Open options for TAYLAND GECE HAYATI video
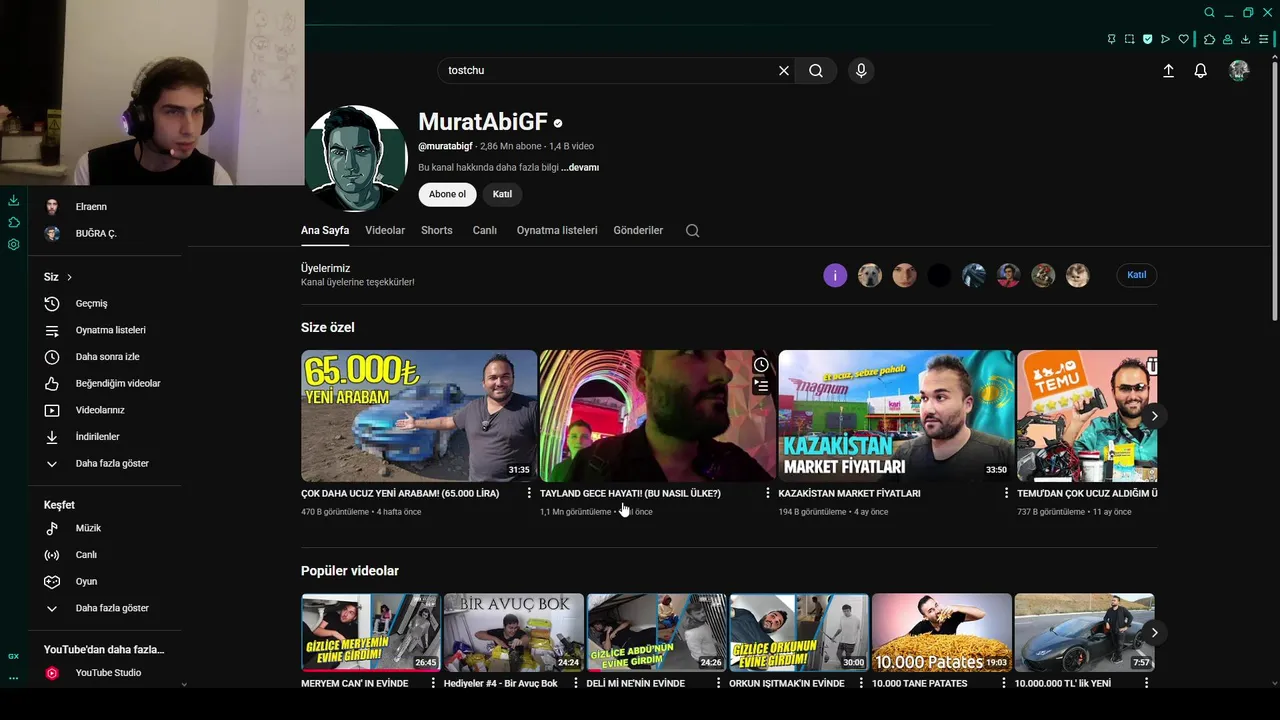Image resolution: width=1280 pixels, height=720 pixels. tap(768, 493)
